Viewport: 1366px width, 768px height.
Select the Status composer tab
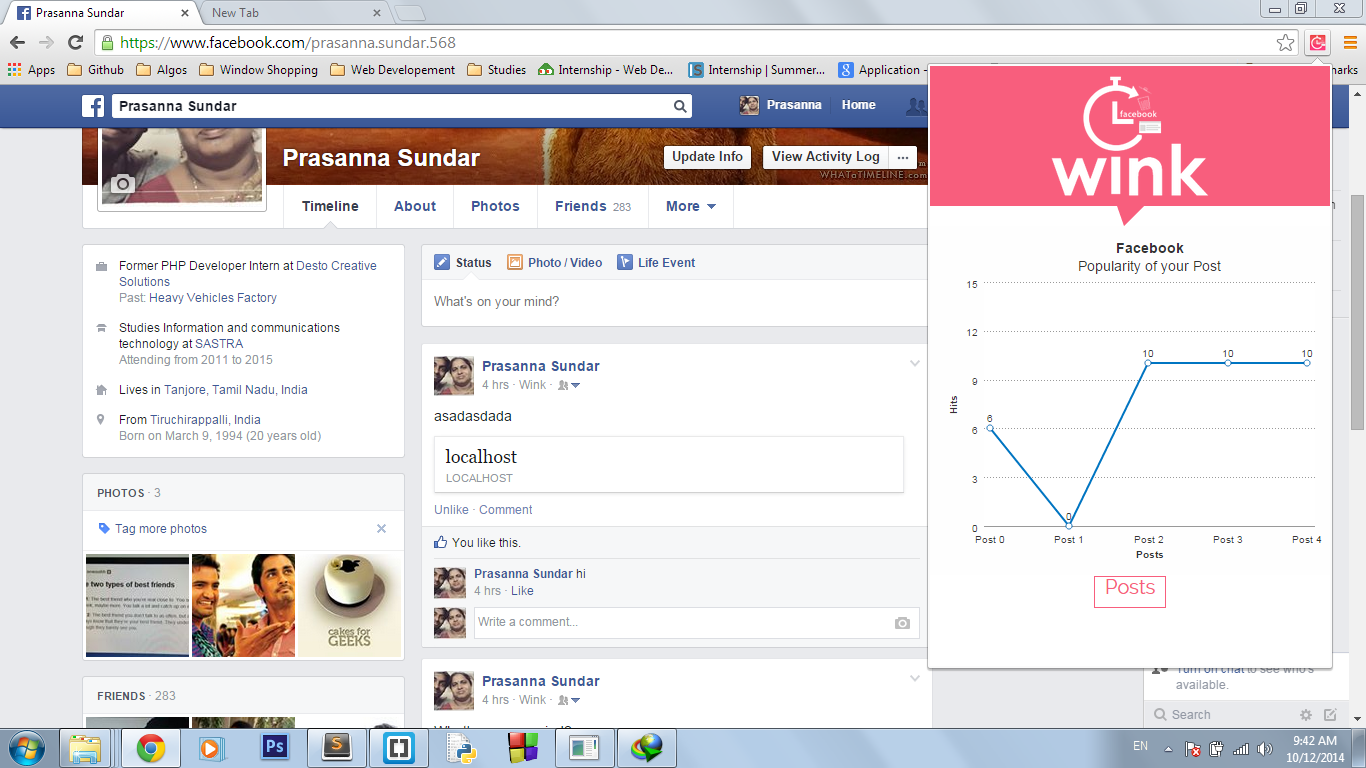tap(463, 263)
